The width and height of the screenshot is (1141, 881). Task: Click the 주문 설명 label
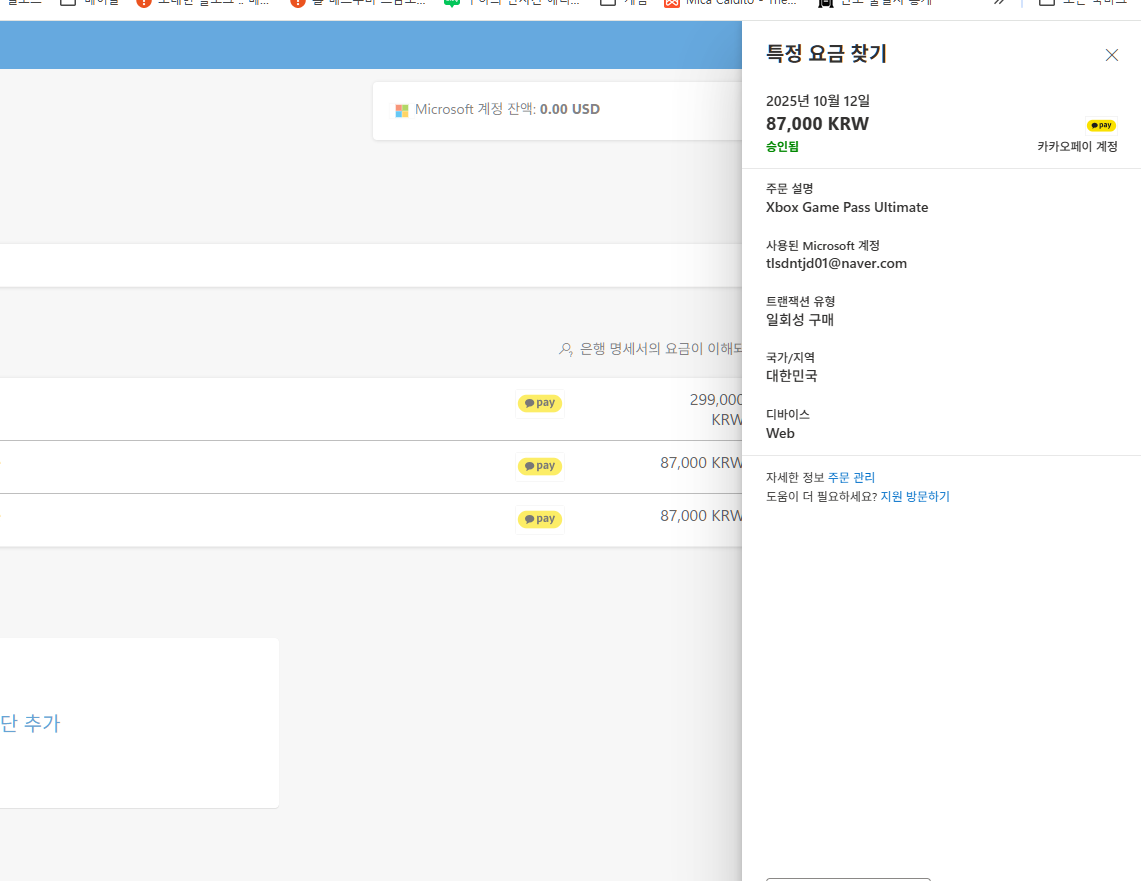[x=790, y=188]
